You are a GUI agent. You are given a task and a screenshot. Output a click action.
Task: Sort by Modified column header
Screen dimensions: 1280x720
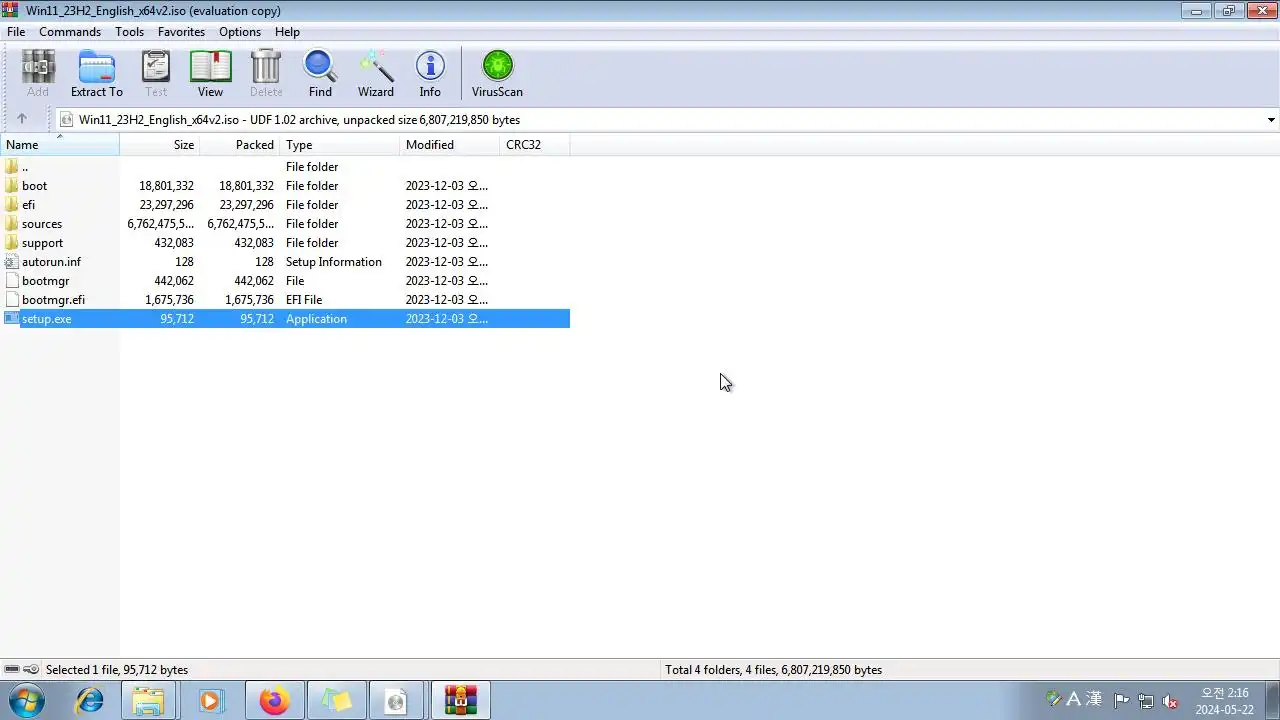(450, 145)
